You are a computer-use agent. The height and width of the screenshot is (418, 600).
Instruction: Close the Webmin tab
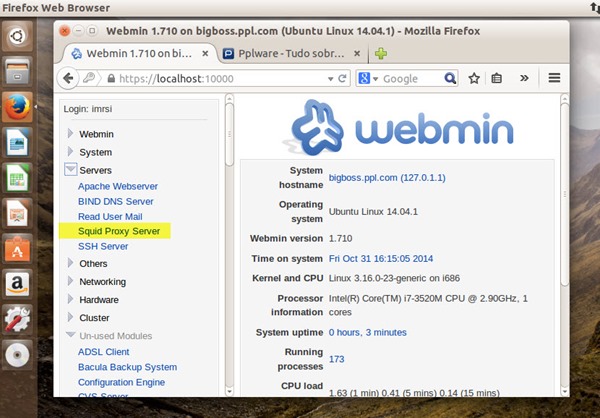click(205, 54)
